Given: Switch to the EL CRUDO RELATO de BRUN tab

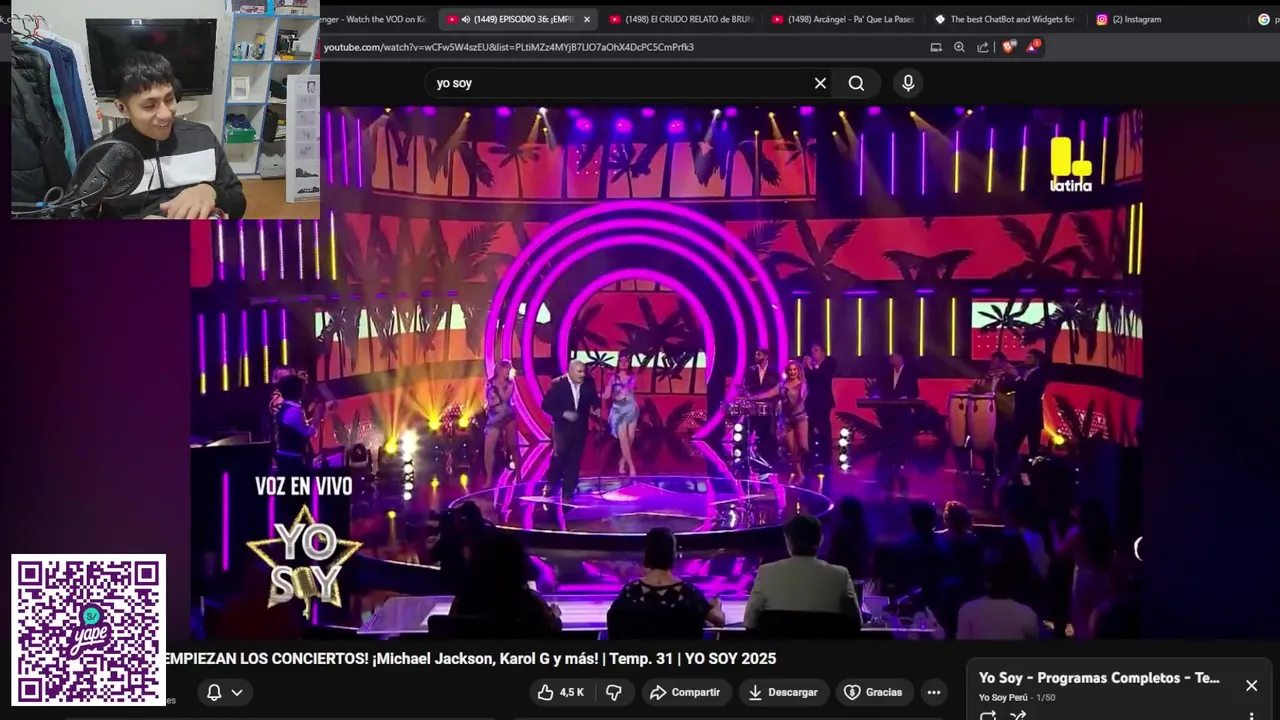Looking at the screenshot, I should [681, 19].
